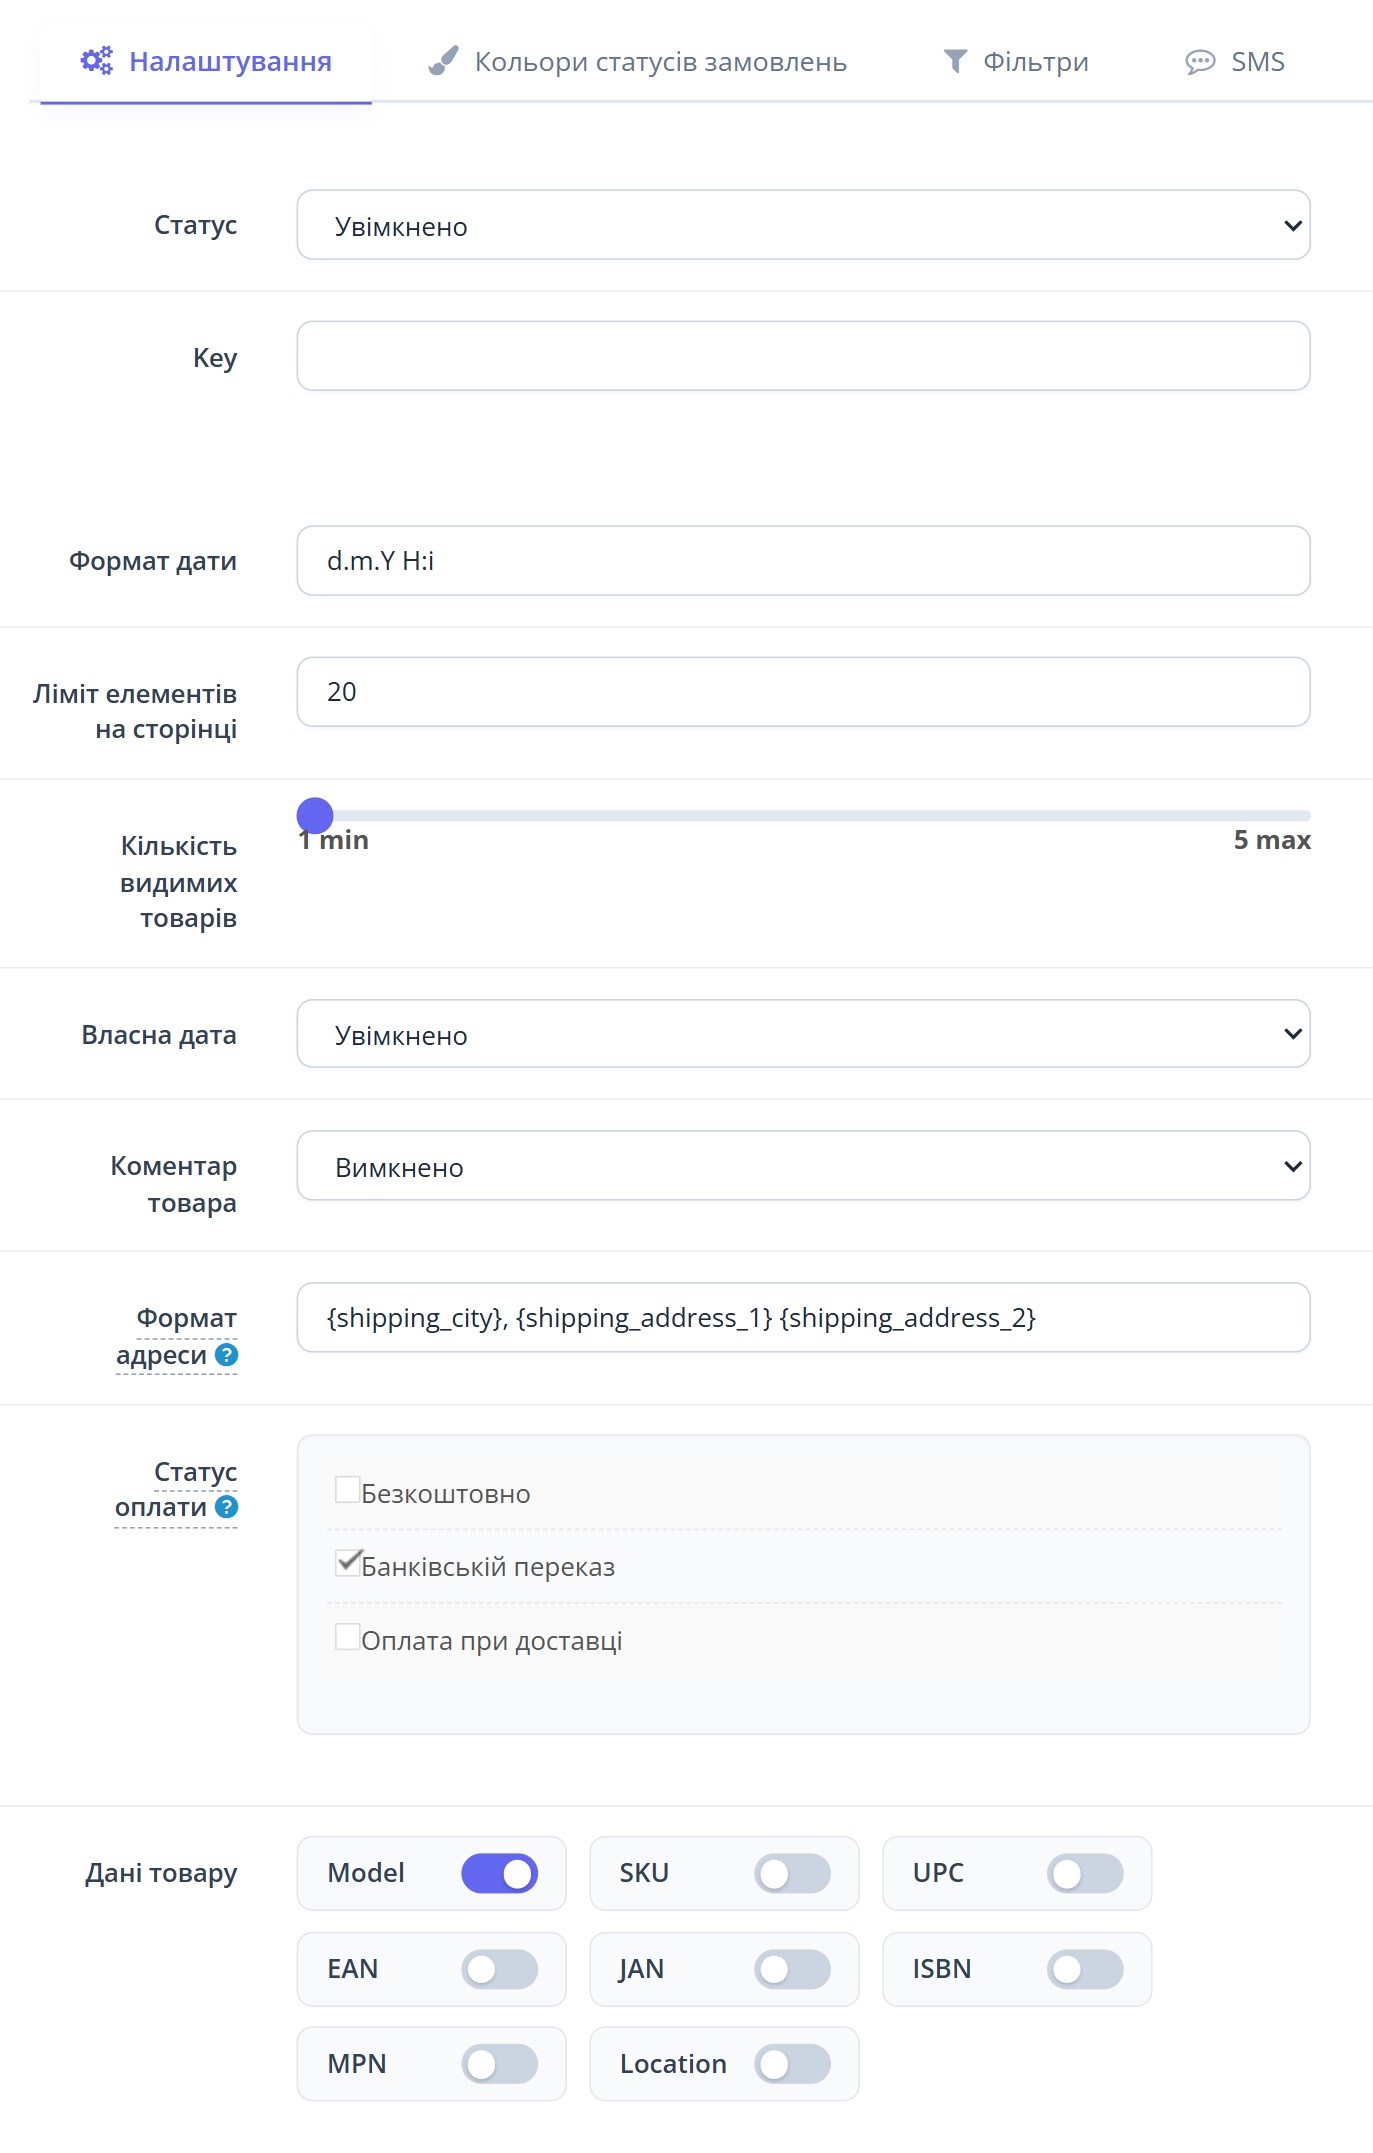
Task: Click the Формат адреси text field
Action: 803,1318
